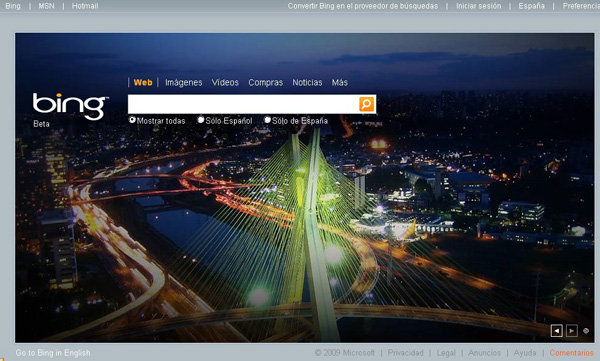The height and width of the screenshot is (361, 600).
Task: Switch to the Imágenes search tab
Action: point(184,82)
